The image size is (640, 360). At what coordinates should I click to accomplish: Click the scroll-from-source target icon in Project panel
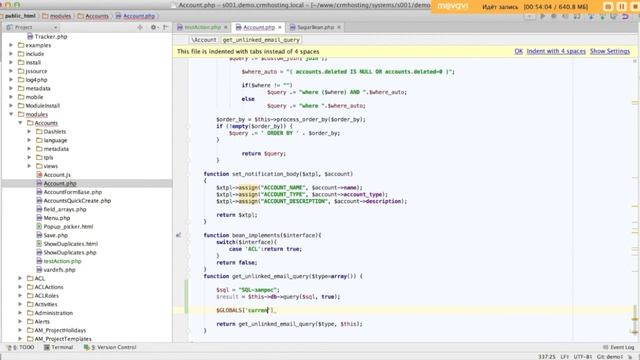click(x=140, y=27)
